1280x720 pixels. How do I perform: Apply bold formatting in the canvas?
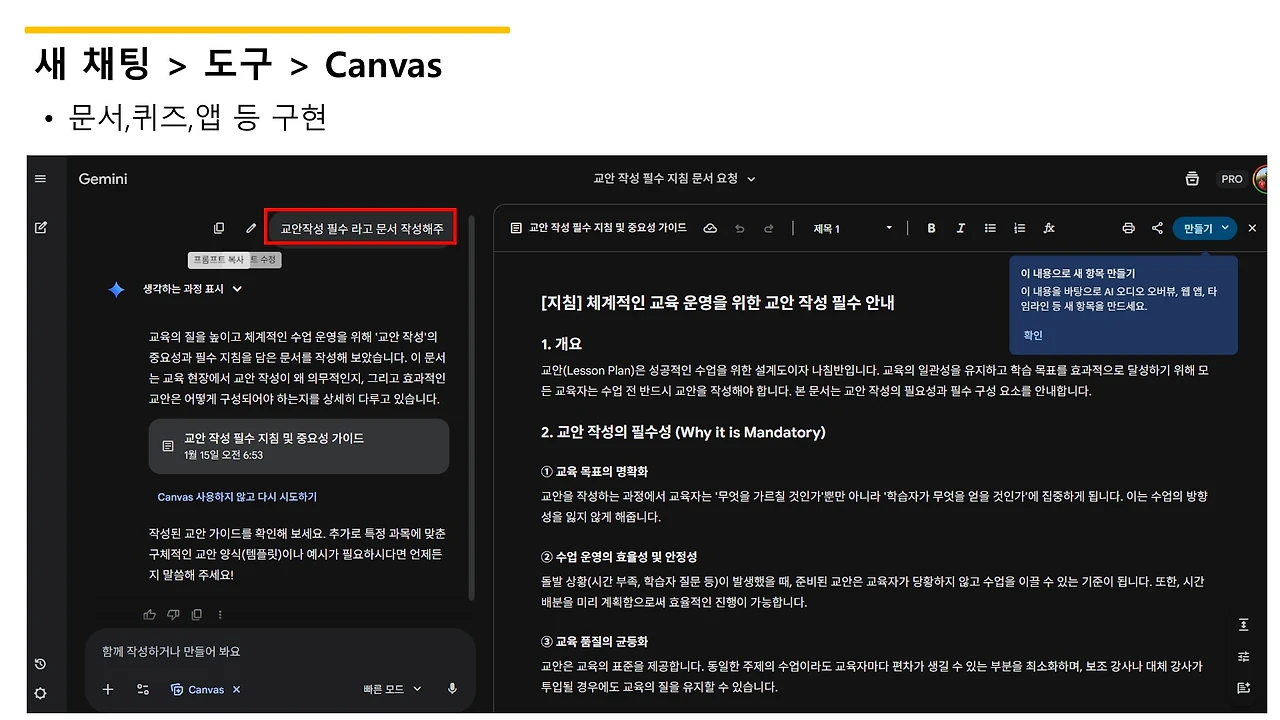pos(931,228)
